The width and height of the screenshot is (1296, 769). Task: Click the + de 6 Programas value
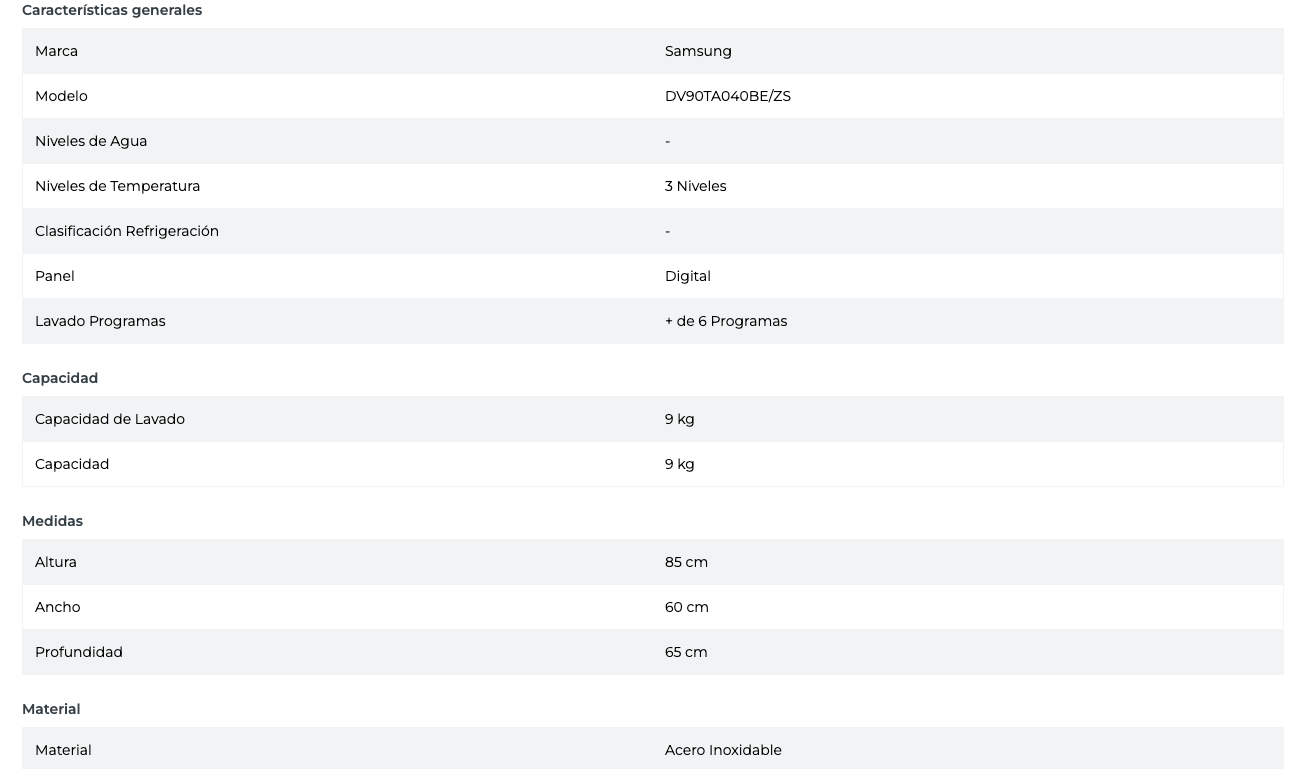click(725, 321)
